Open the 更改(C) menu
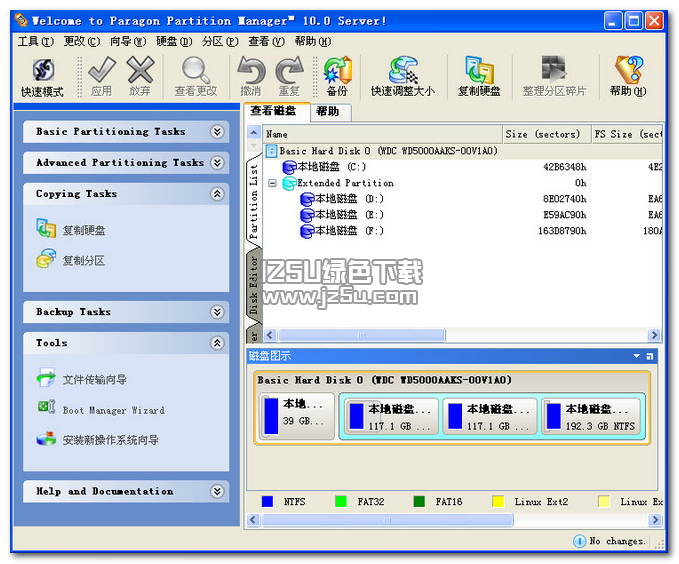Screen dimensions: 679x564 pyautogui.click(x=81, y=42)
